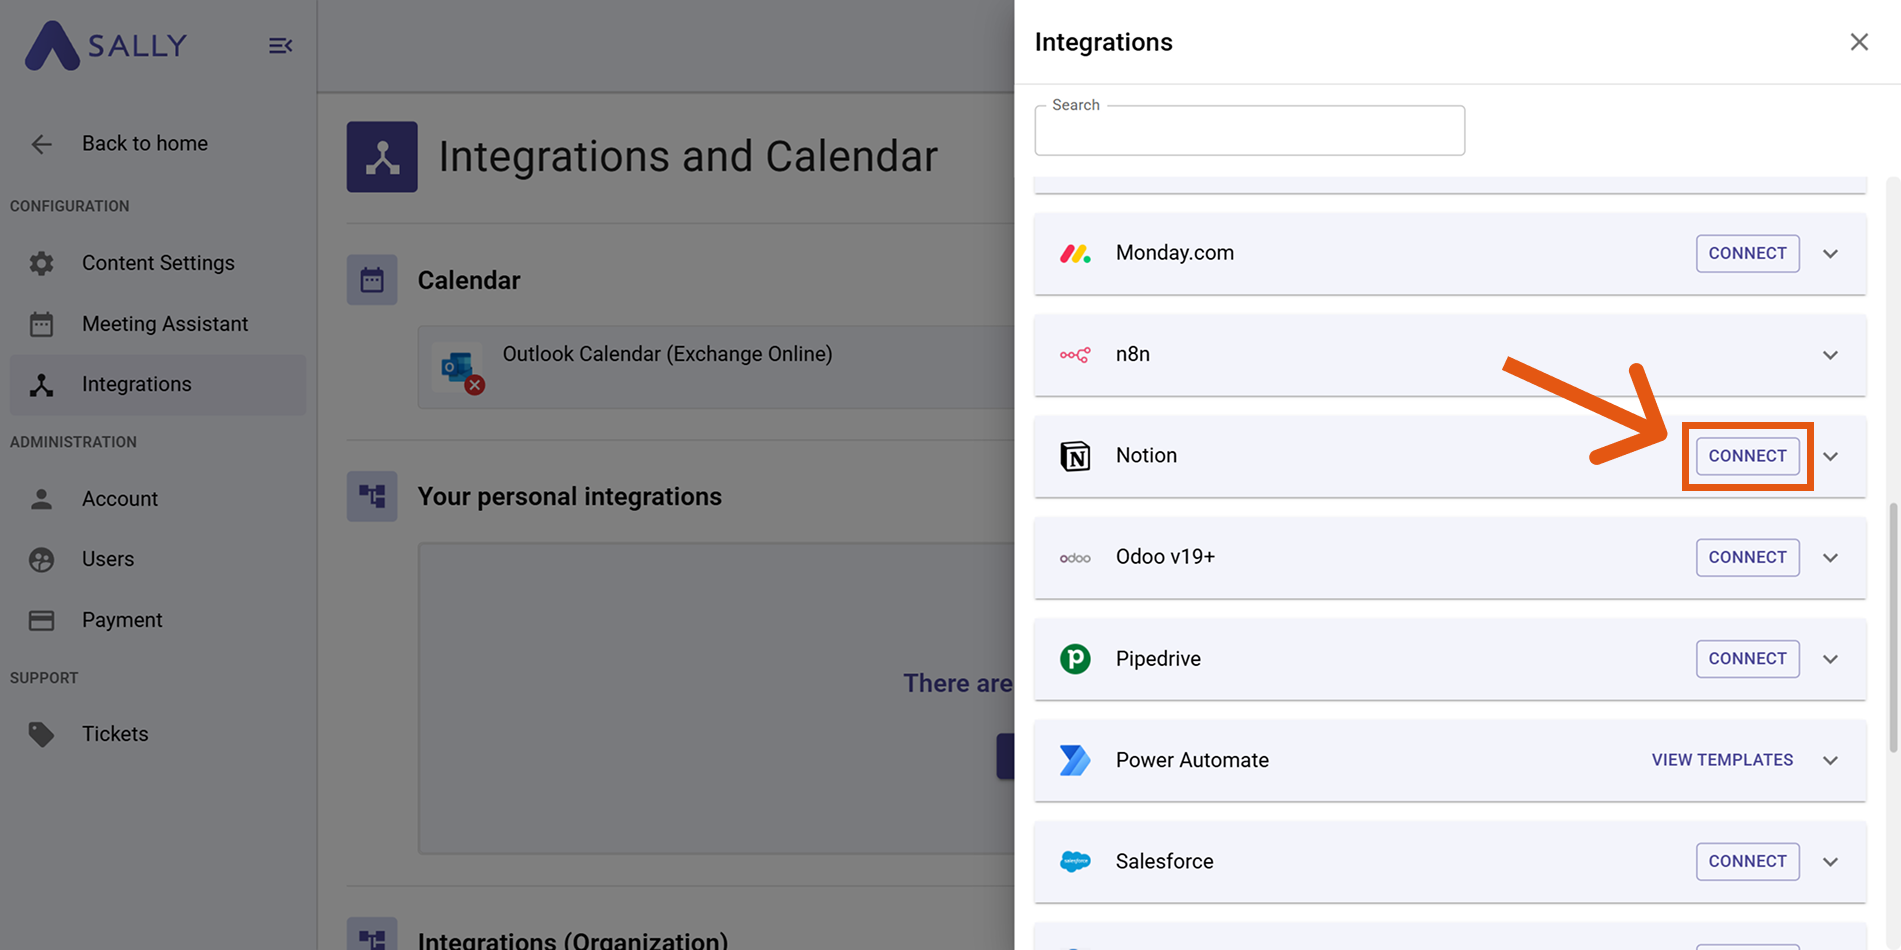Screen dimensions: 1901x950
Task: View templates for Power Automate
Action: (x=1722, y=760)
